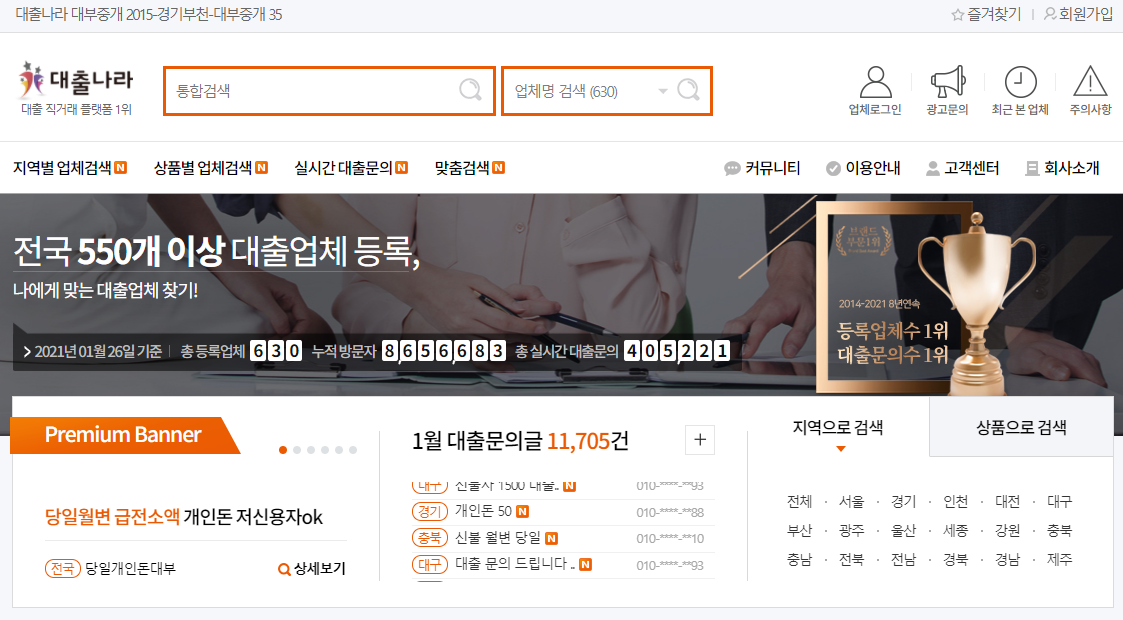Screen dimensions: 1123x620
Task: Select region 전체
Action: click(799, 501)
